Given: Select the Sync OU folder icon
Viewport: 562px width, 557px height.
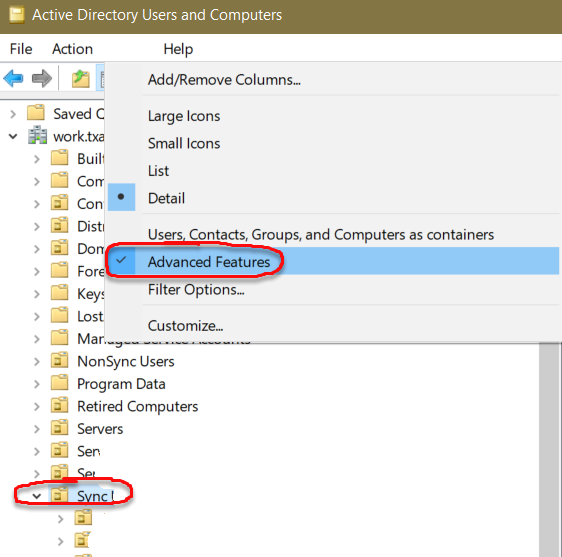Looking at the screenshot, I should [x=59, y=495].
